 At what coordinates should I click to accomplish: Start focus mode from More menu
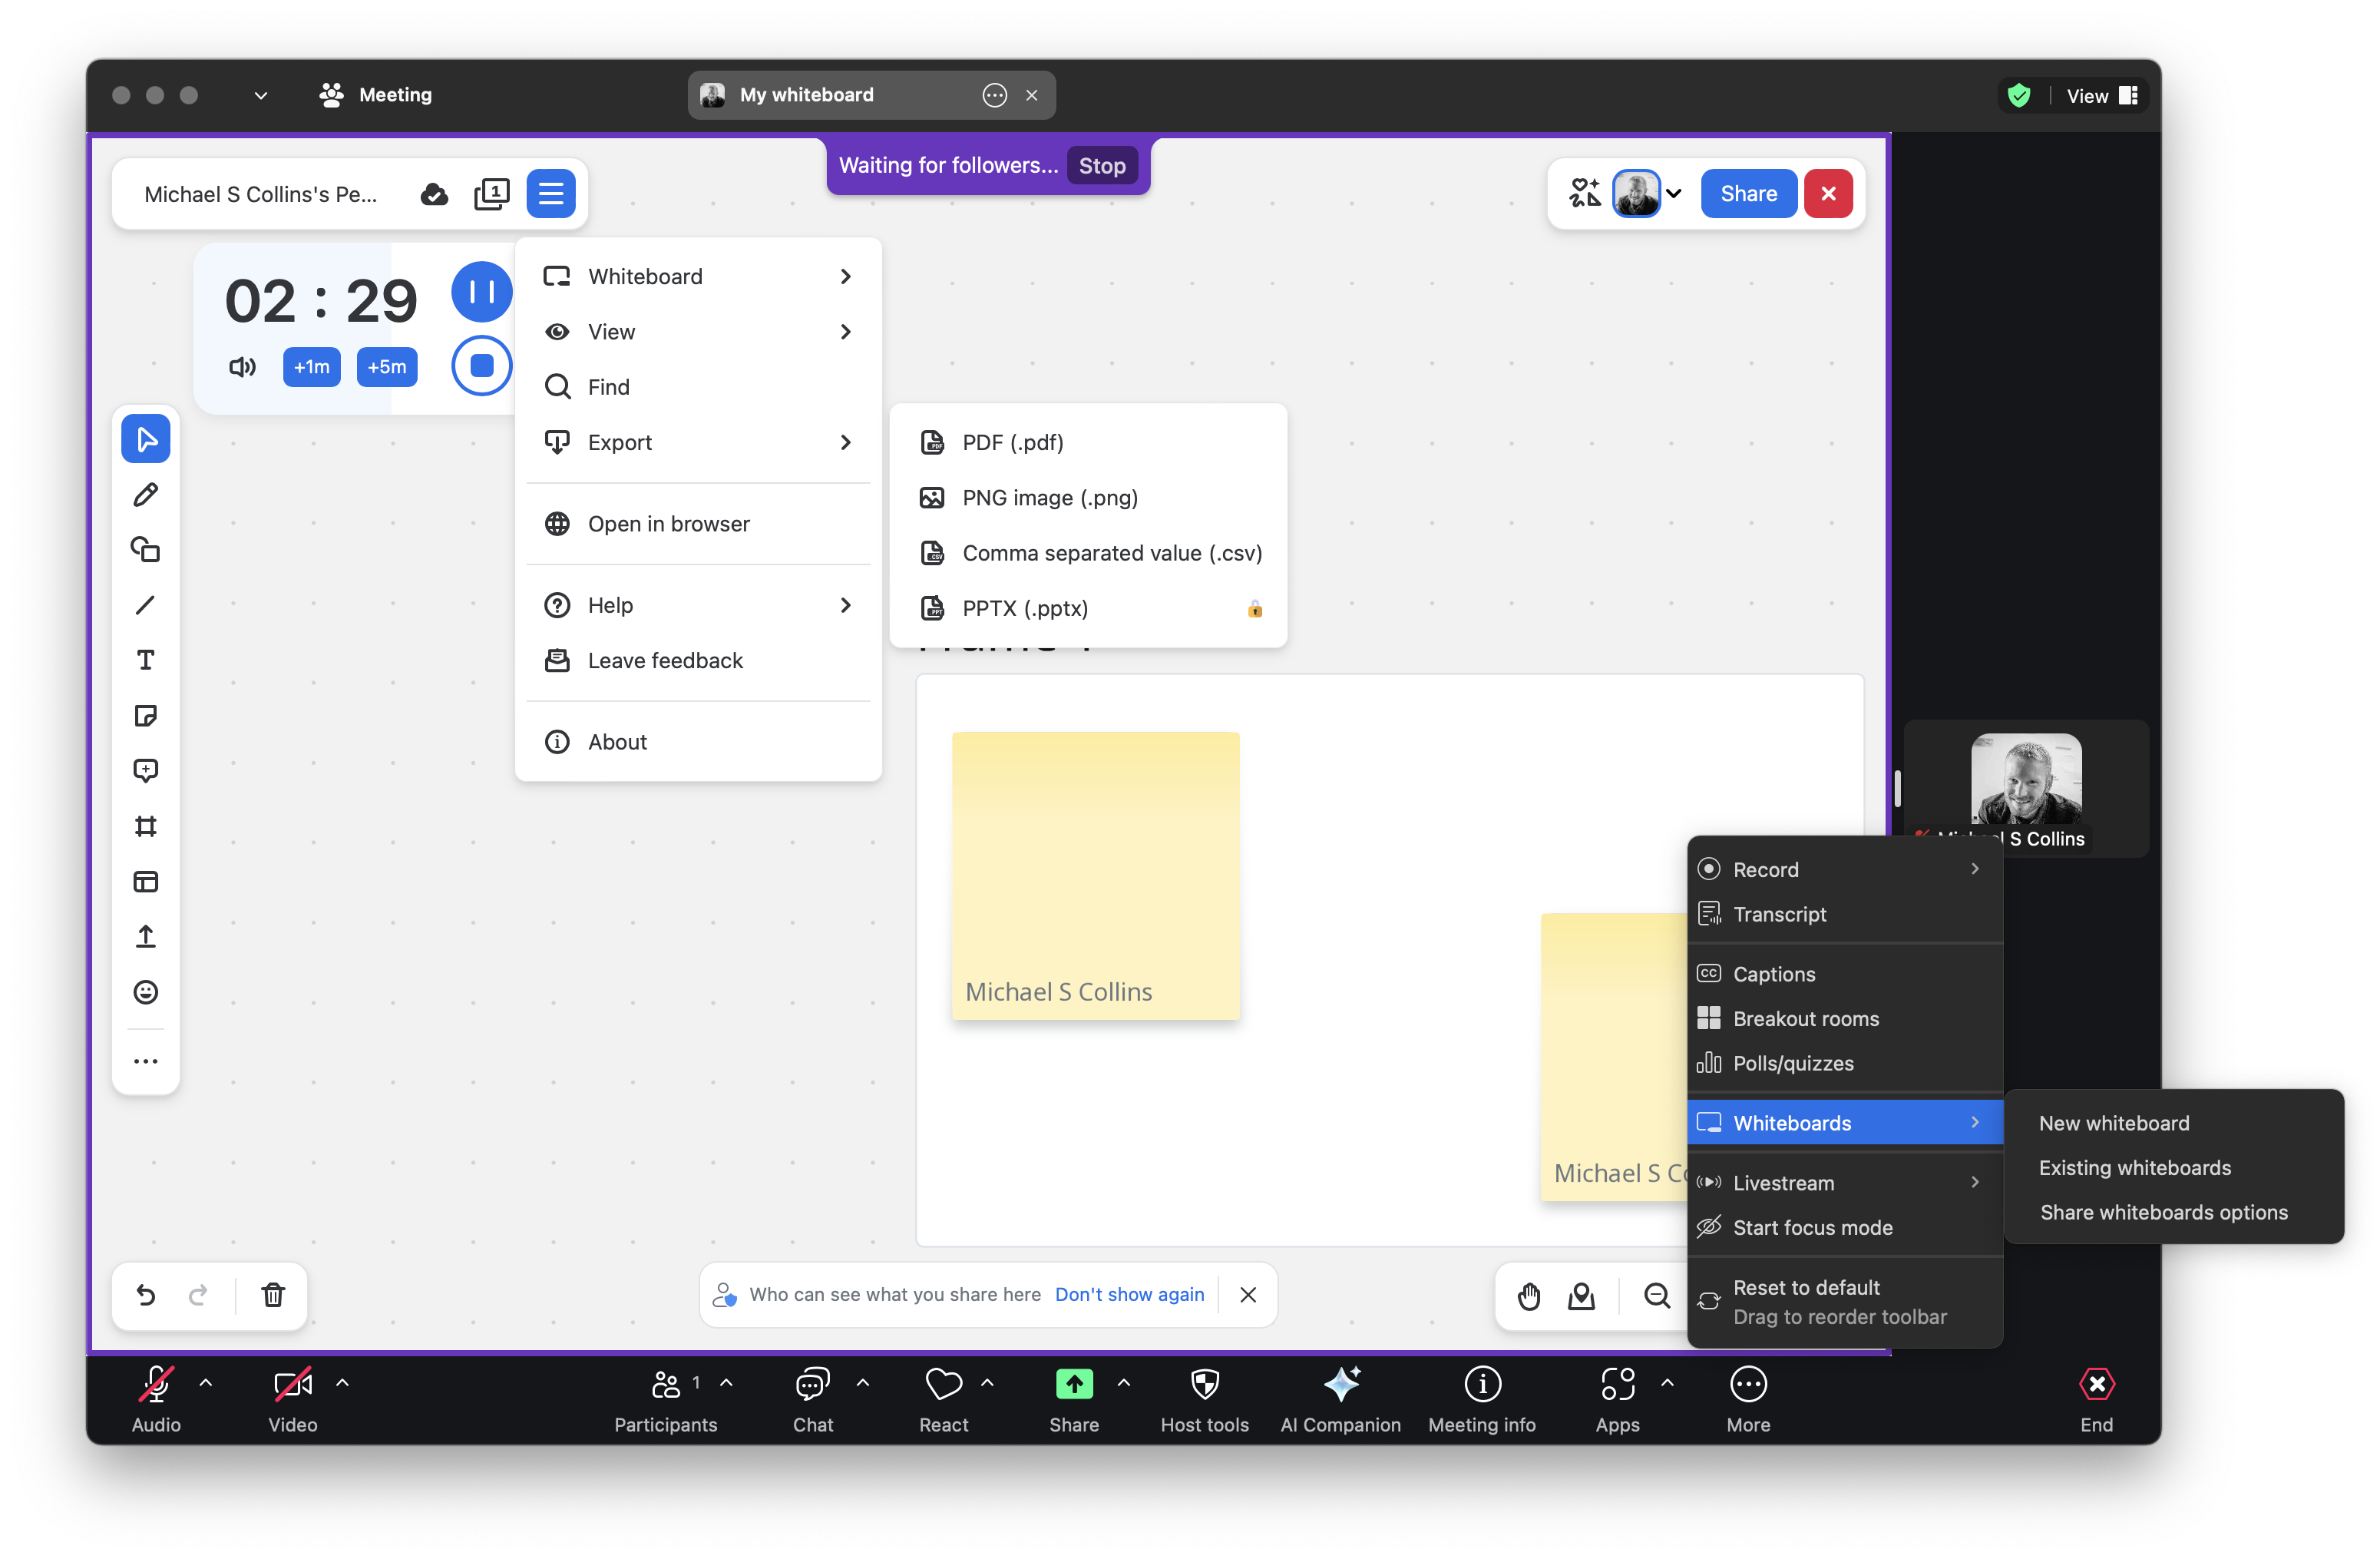click(1845, 1227)
